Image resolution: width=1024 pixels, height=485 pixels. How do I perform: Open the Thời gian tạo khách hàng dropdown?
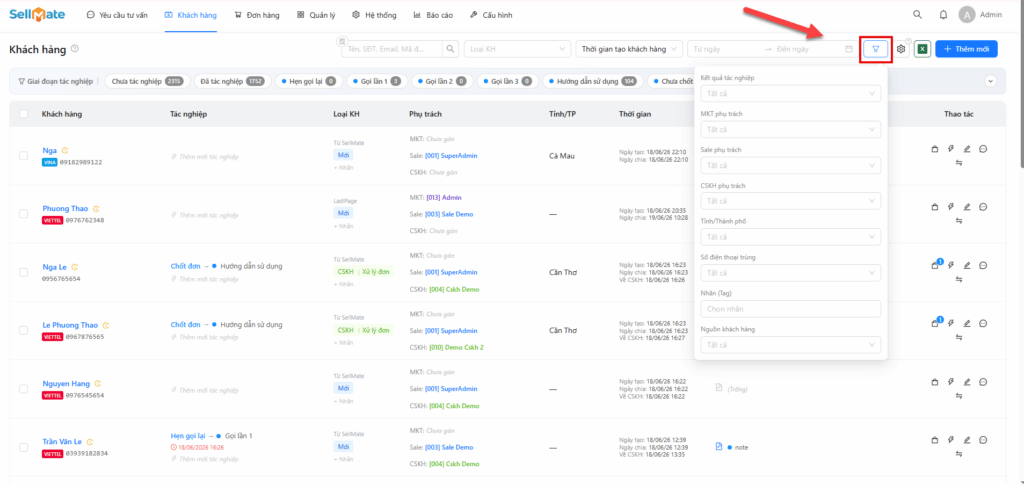point(629,49)
